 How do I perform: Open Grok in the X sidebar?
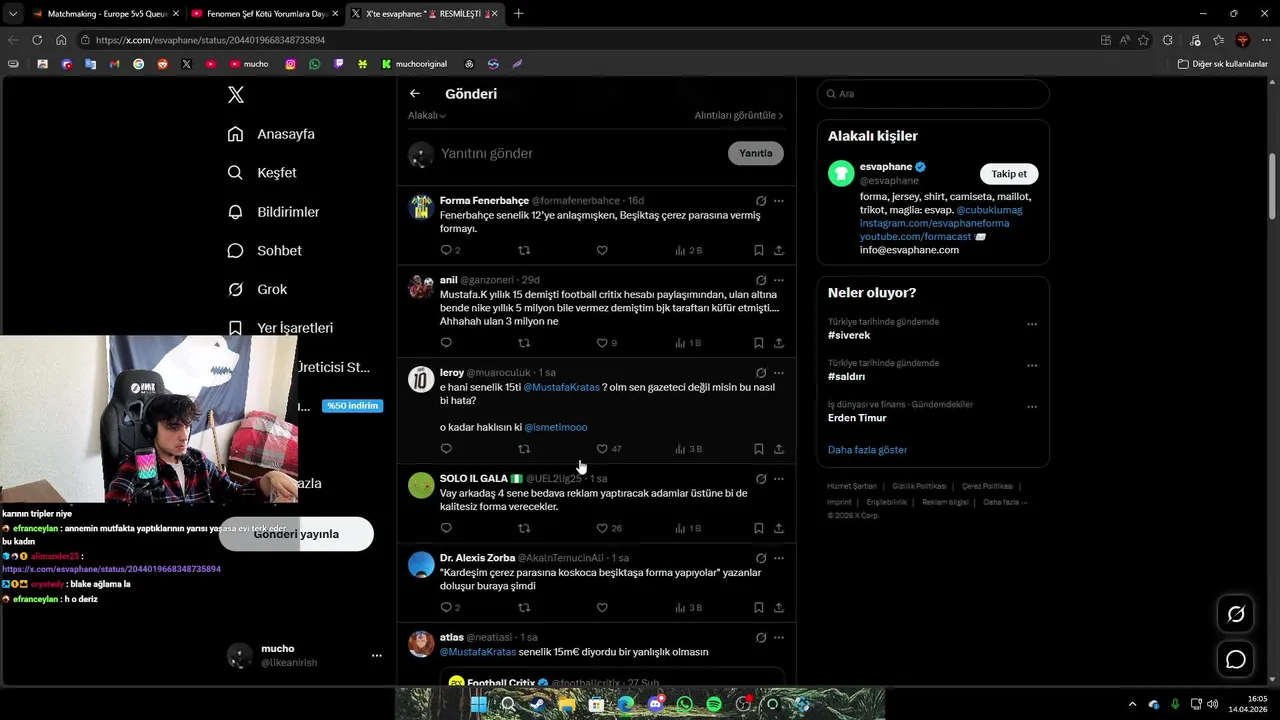tap(257, 290)
